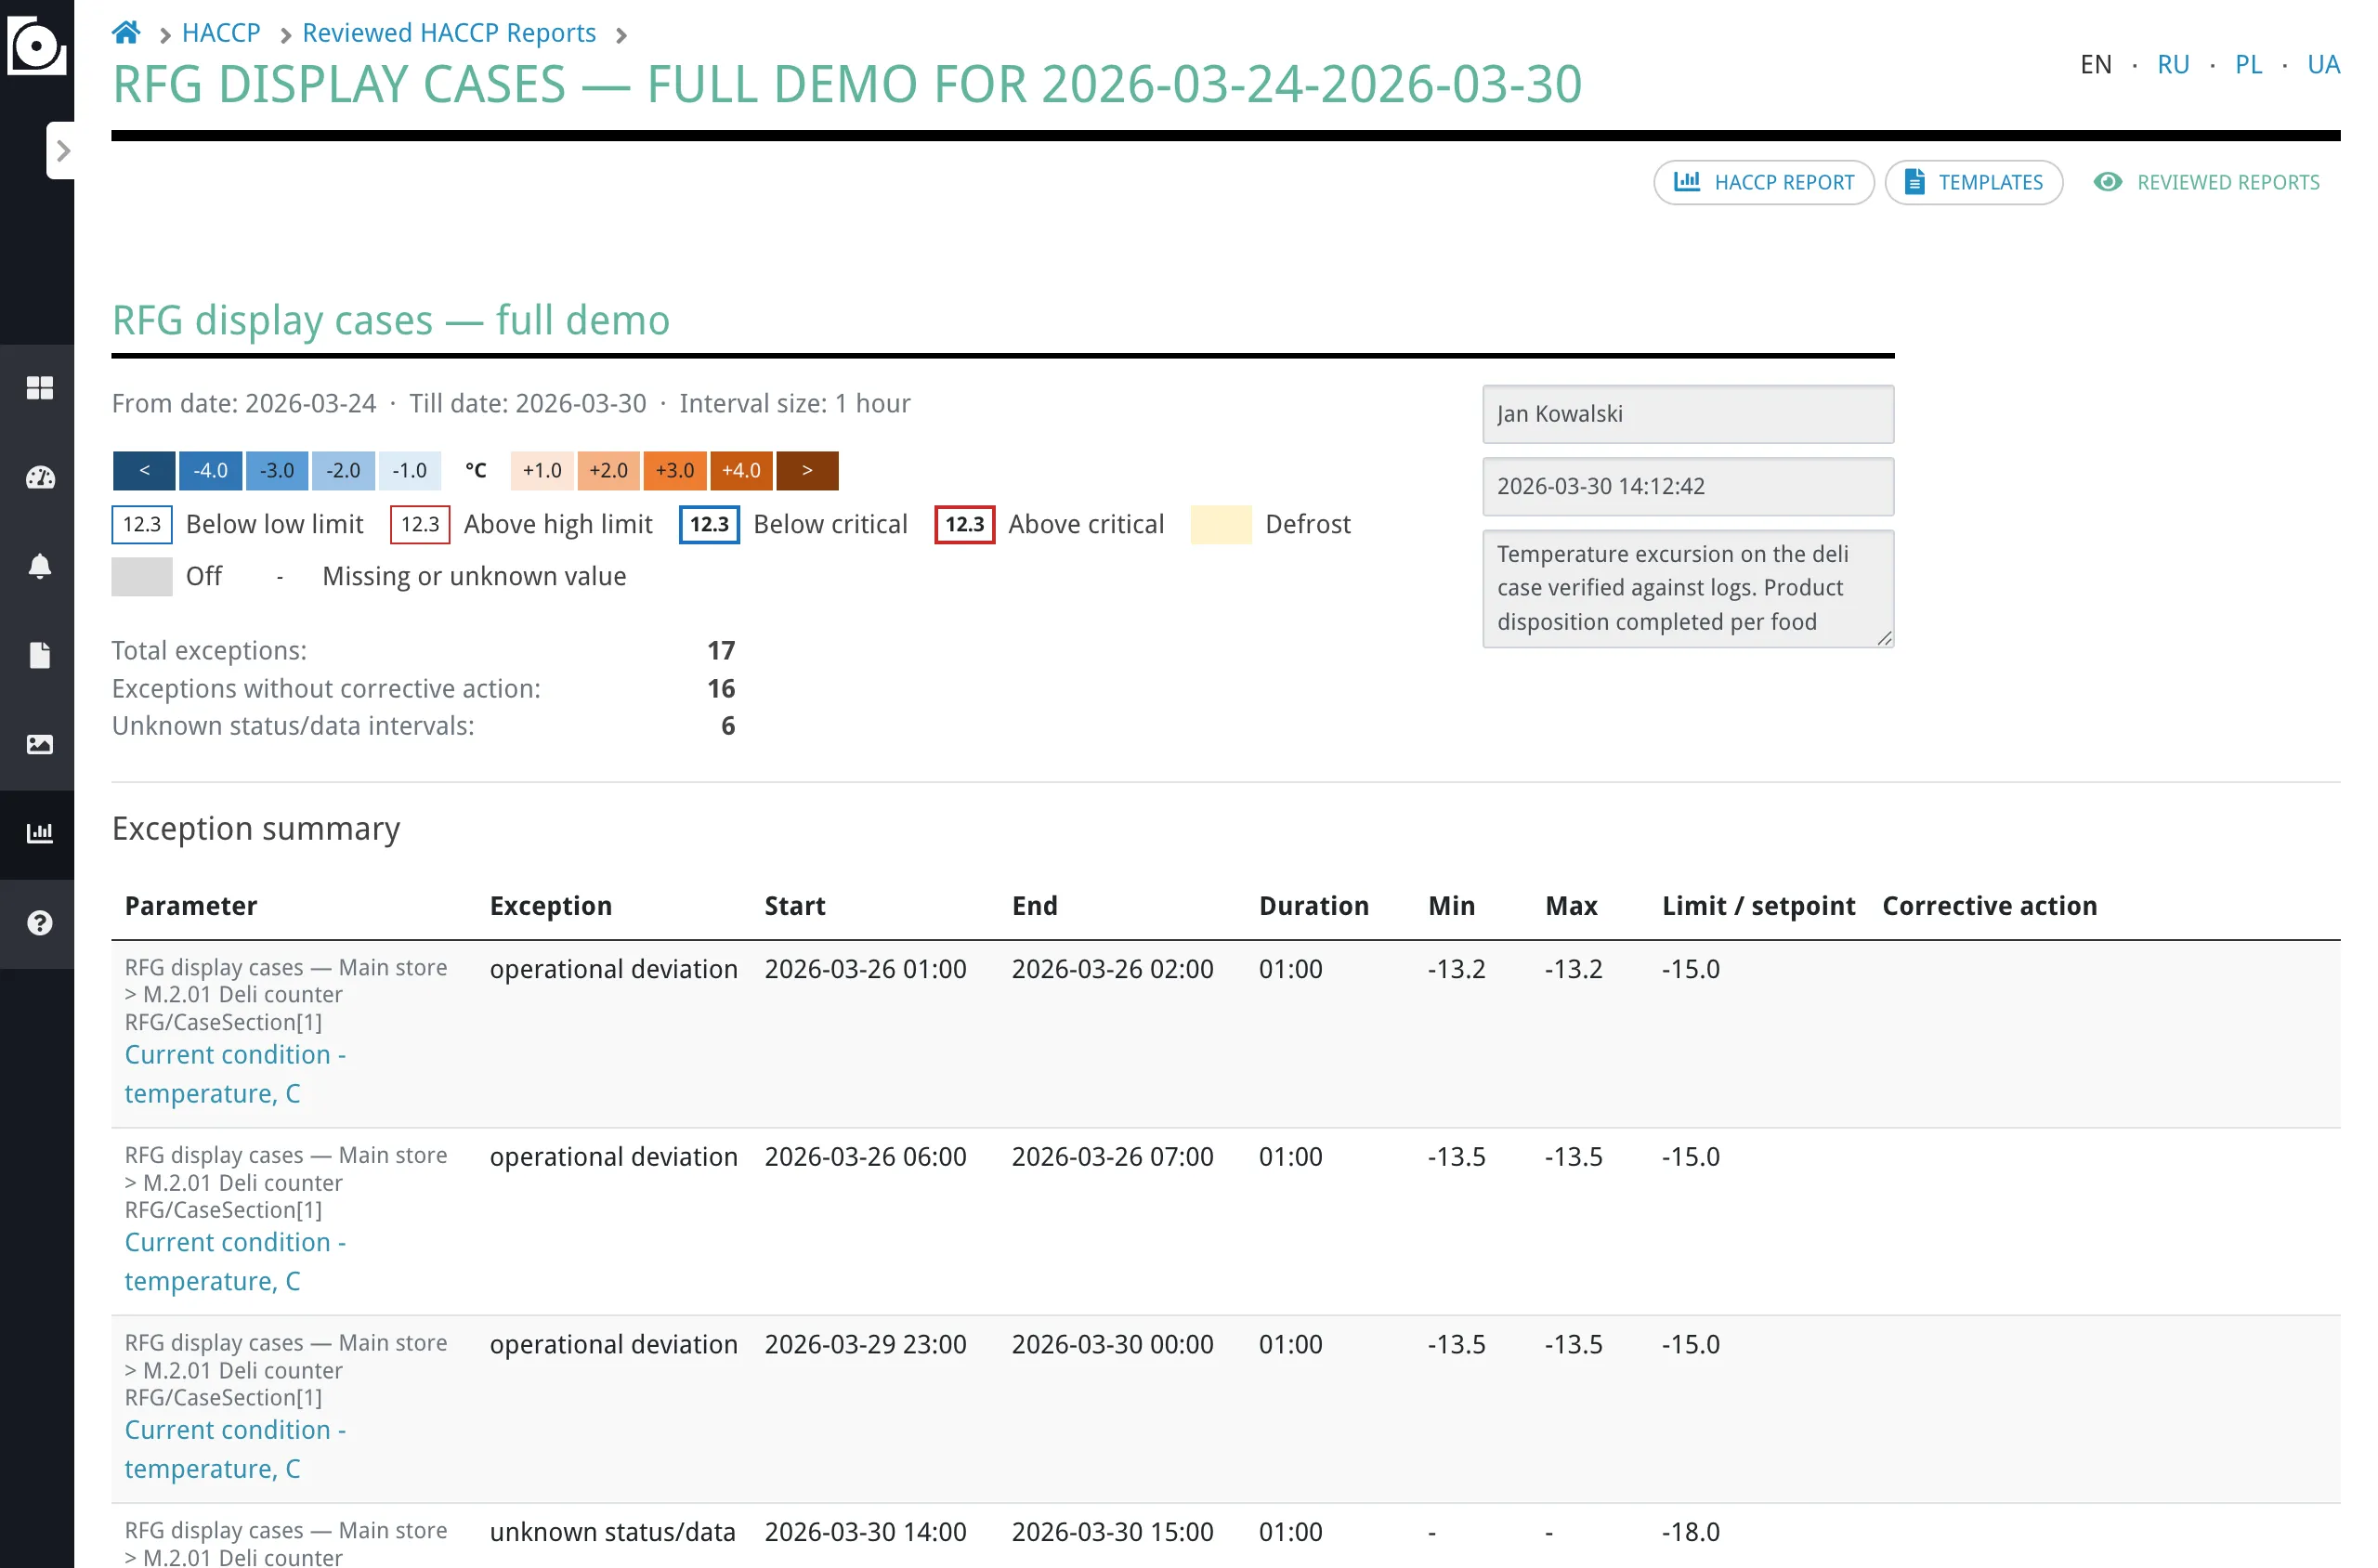Click the -1.0 pale blue legend swatch
This screenshot has width=2378, height=1568.
(x=409, y=471)
